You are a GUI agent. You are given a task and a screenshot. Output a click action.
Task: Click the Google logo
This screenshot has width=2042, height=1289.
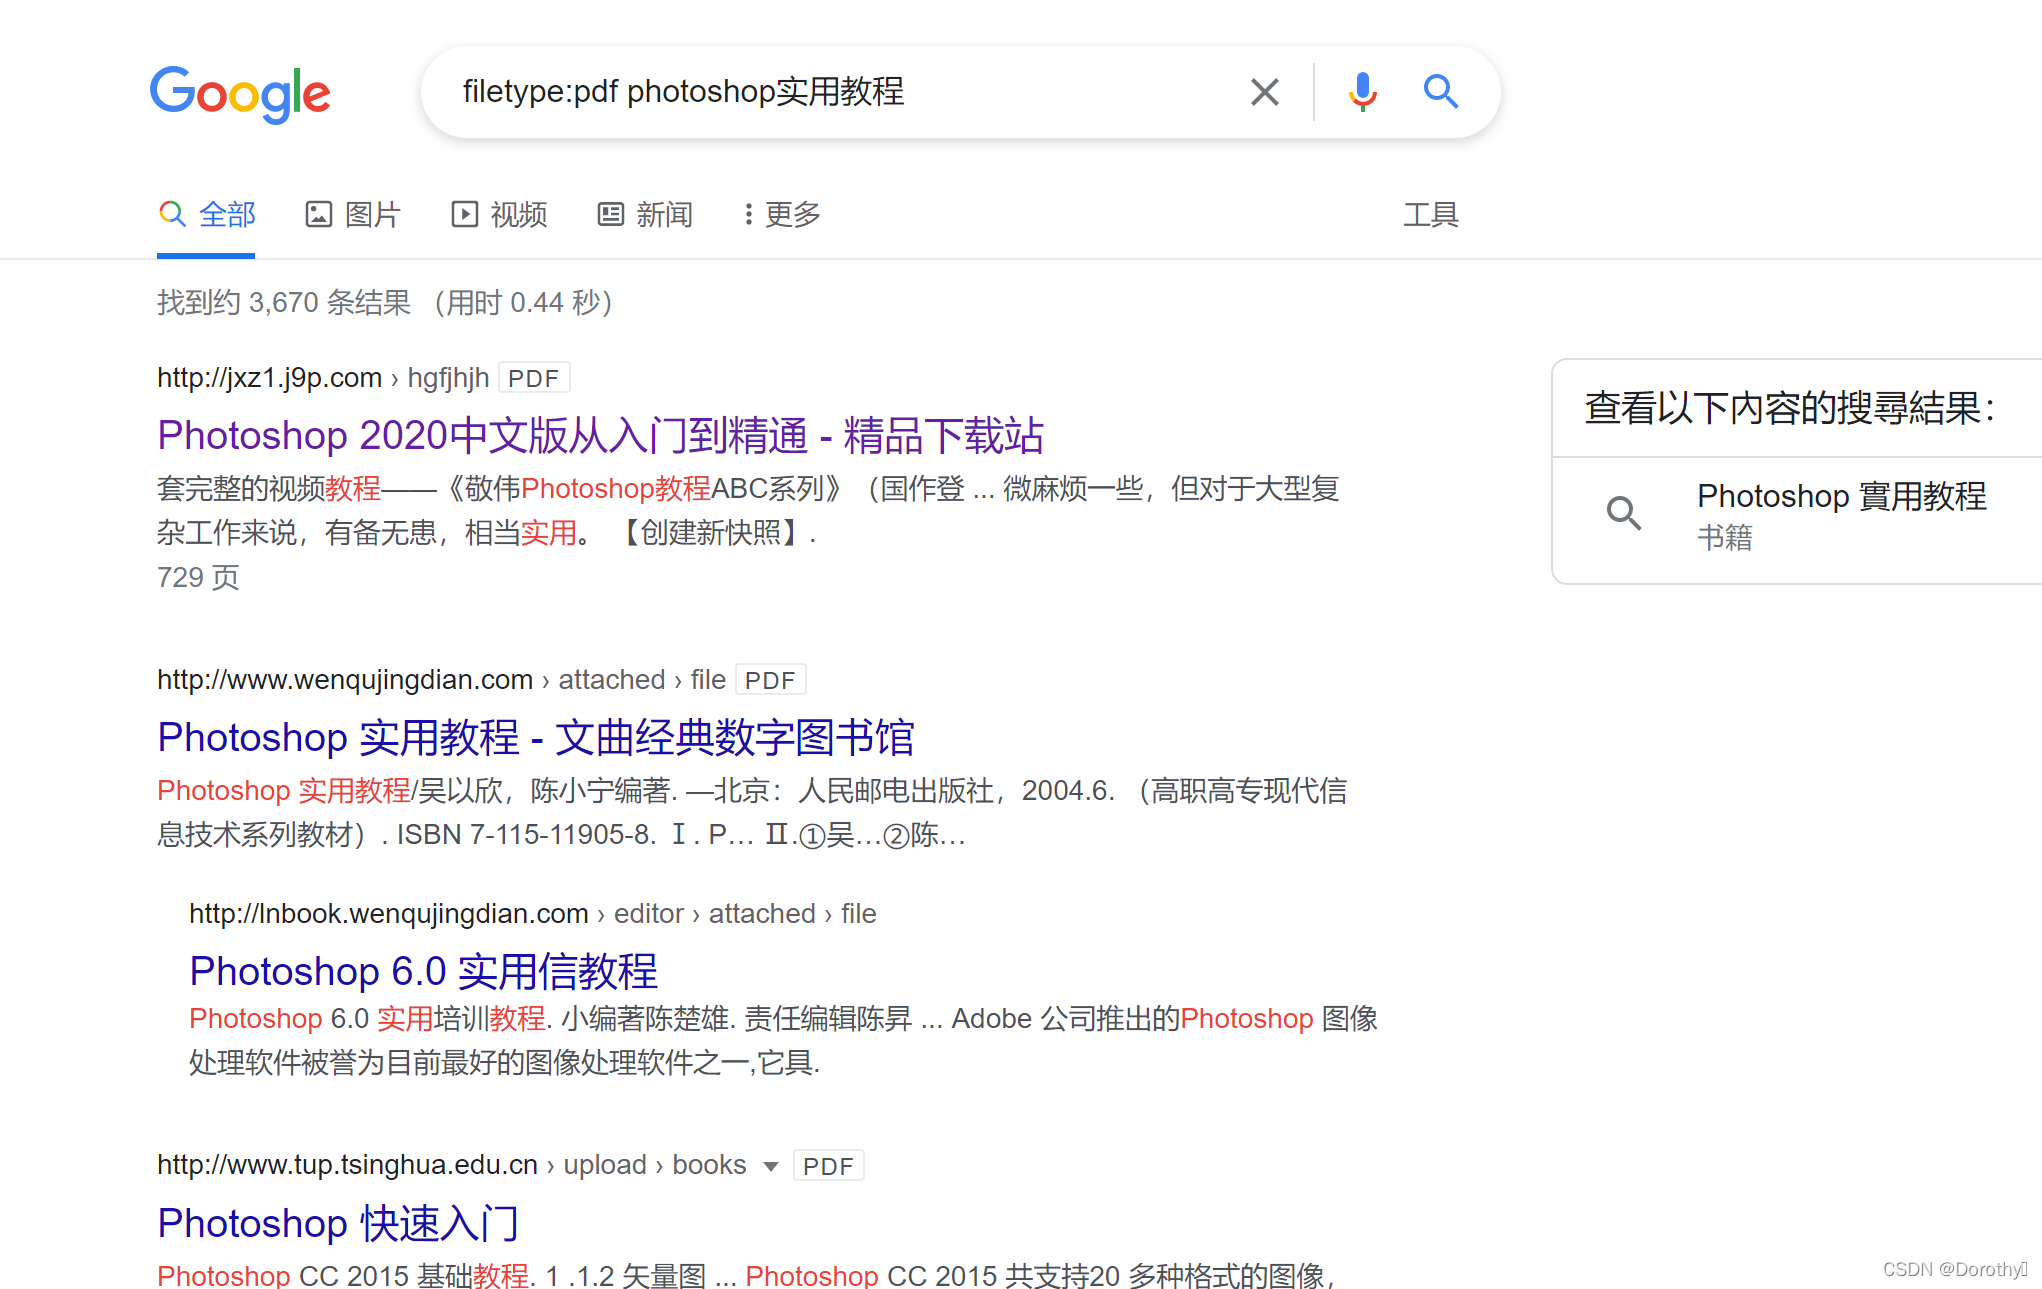click(x=240, y=94)
